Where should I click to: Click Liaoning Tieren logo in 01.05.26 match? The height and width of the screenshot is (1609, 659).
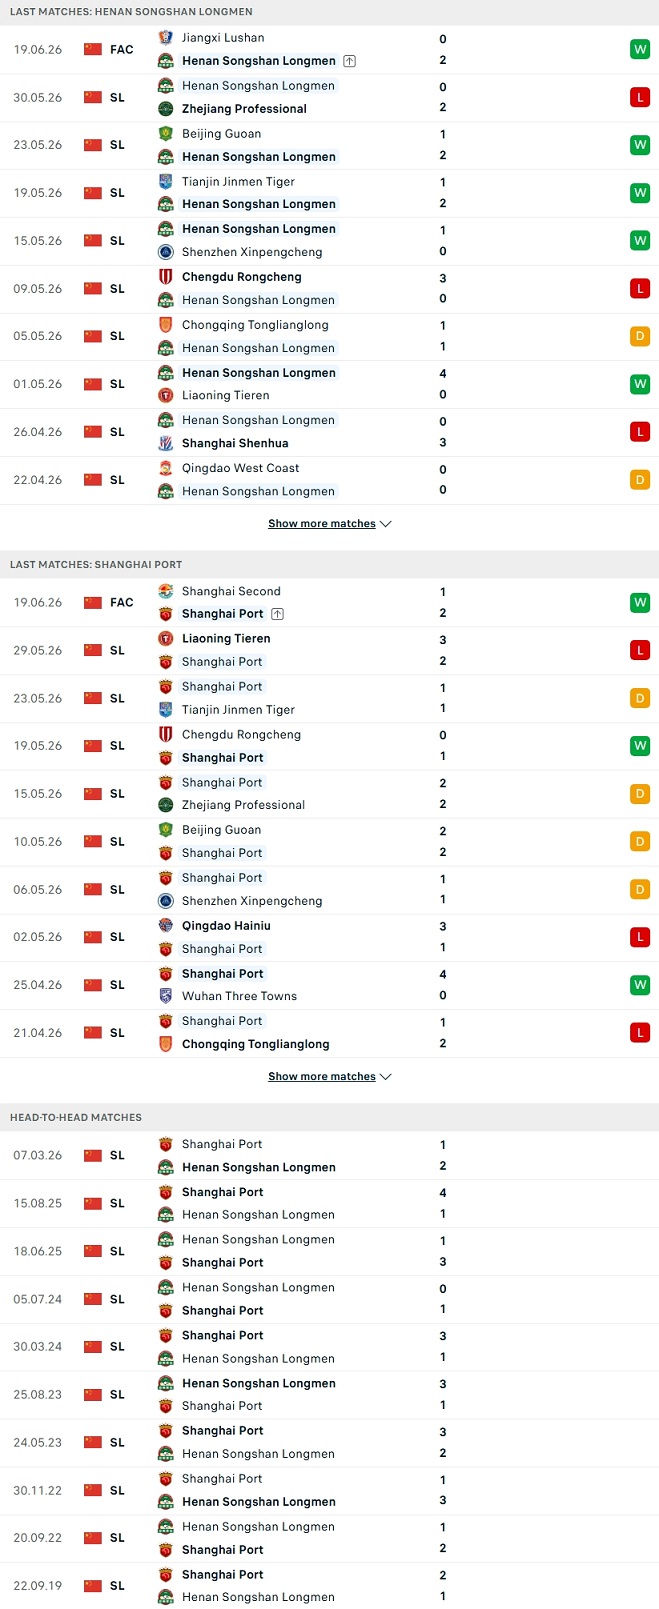(166, 396)
